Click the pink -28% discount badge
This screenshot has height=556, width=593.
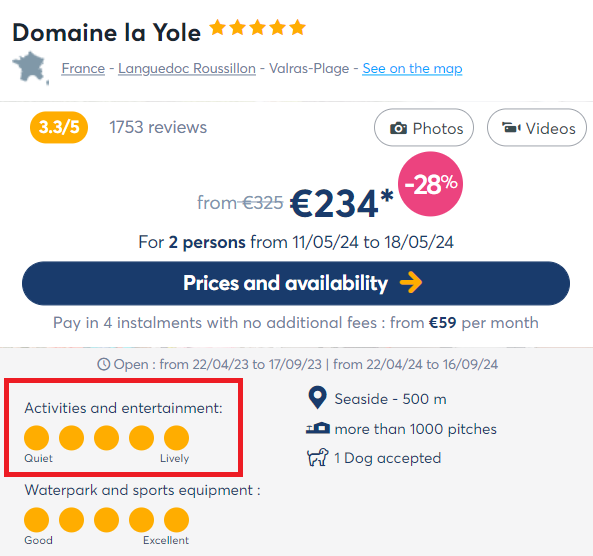tap(430, 184)
